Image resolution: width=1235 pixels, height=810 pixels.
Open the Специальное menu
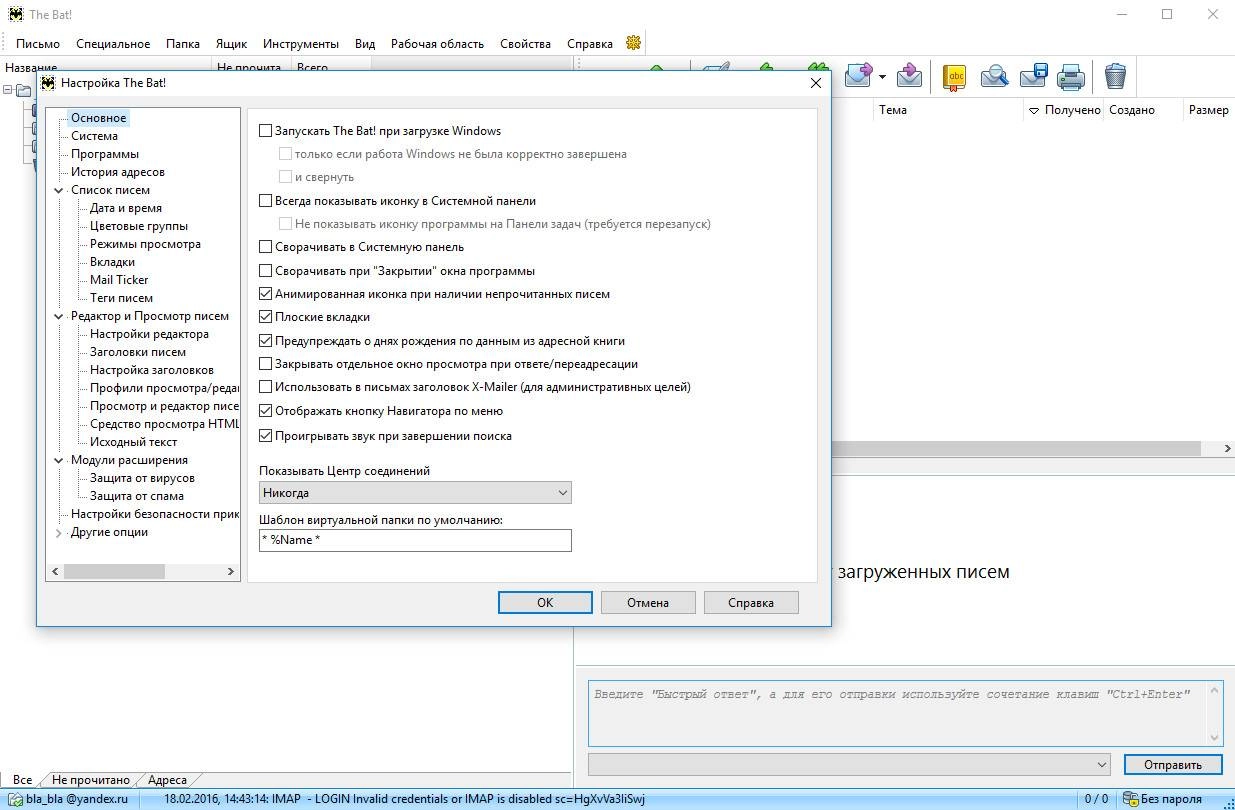(x=113, y=44)
